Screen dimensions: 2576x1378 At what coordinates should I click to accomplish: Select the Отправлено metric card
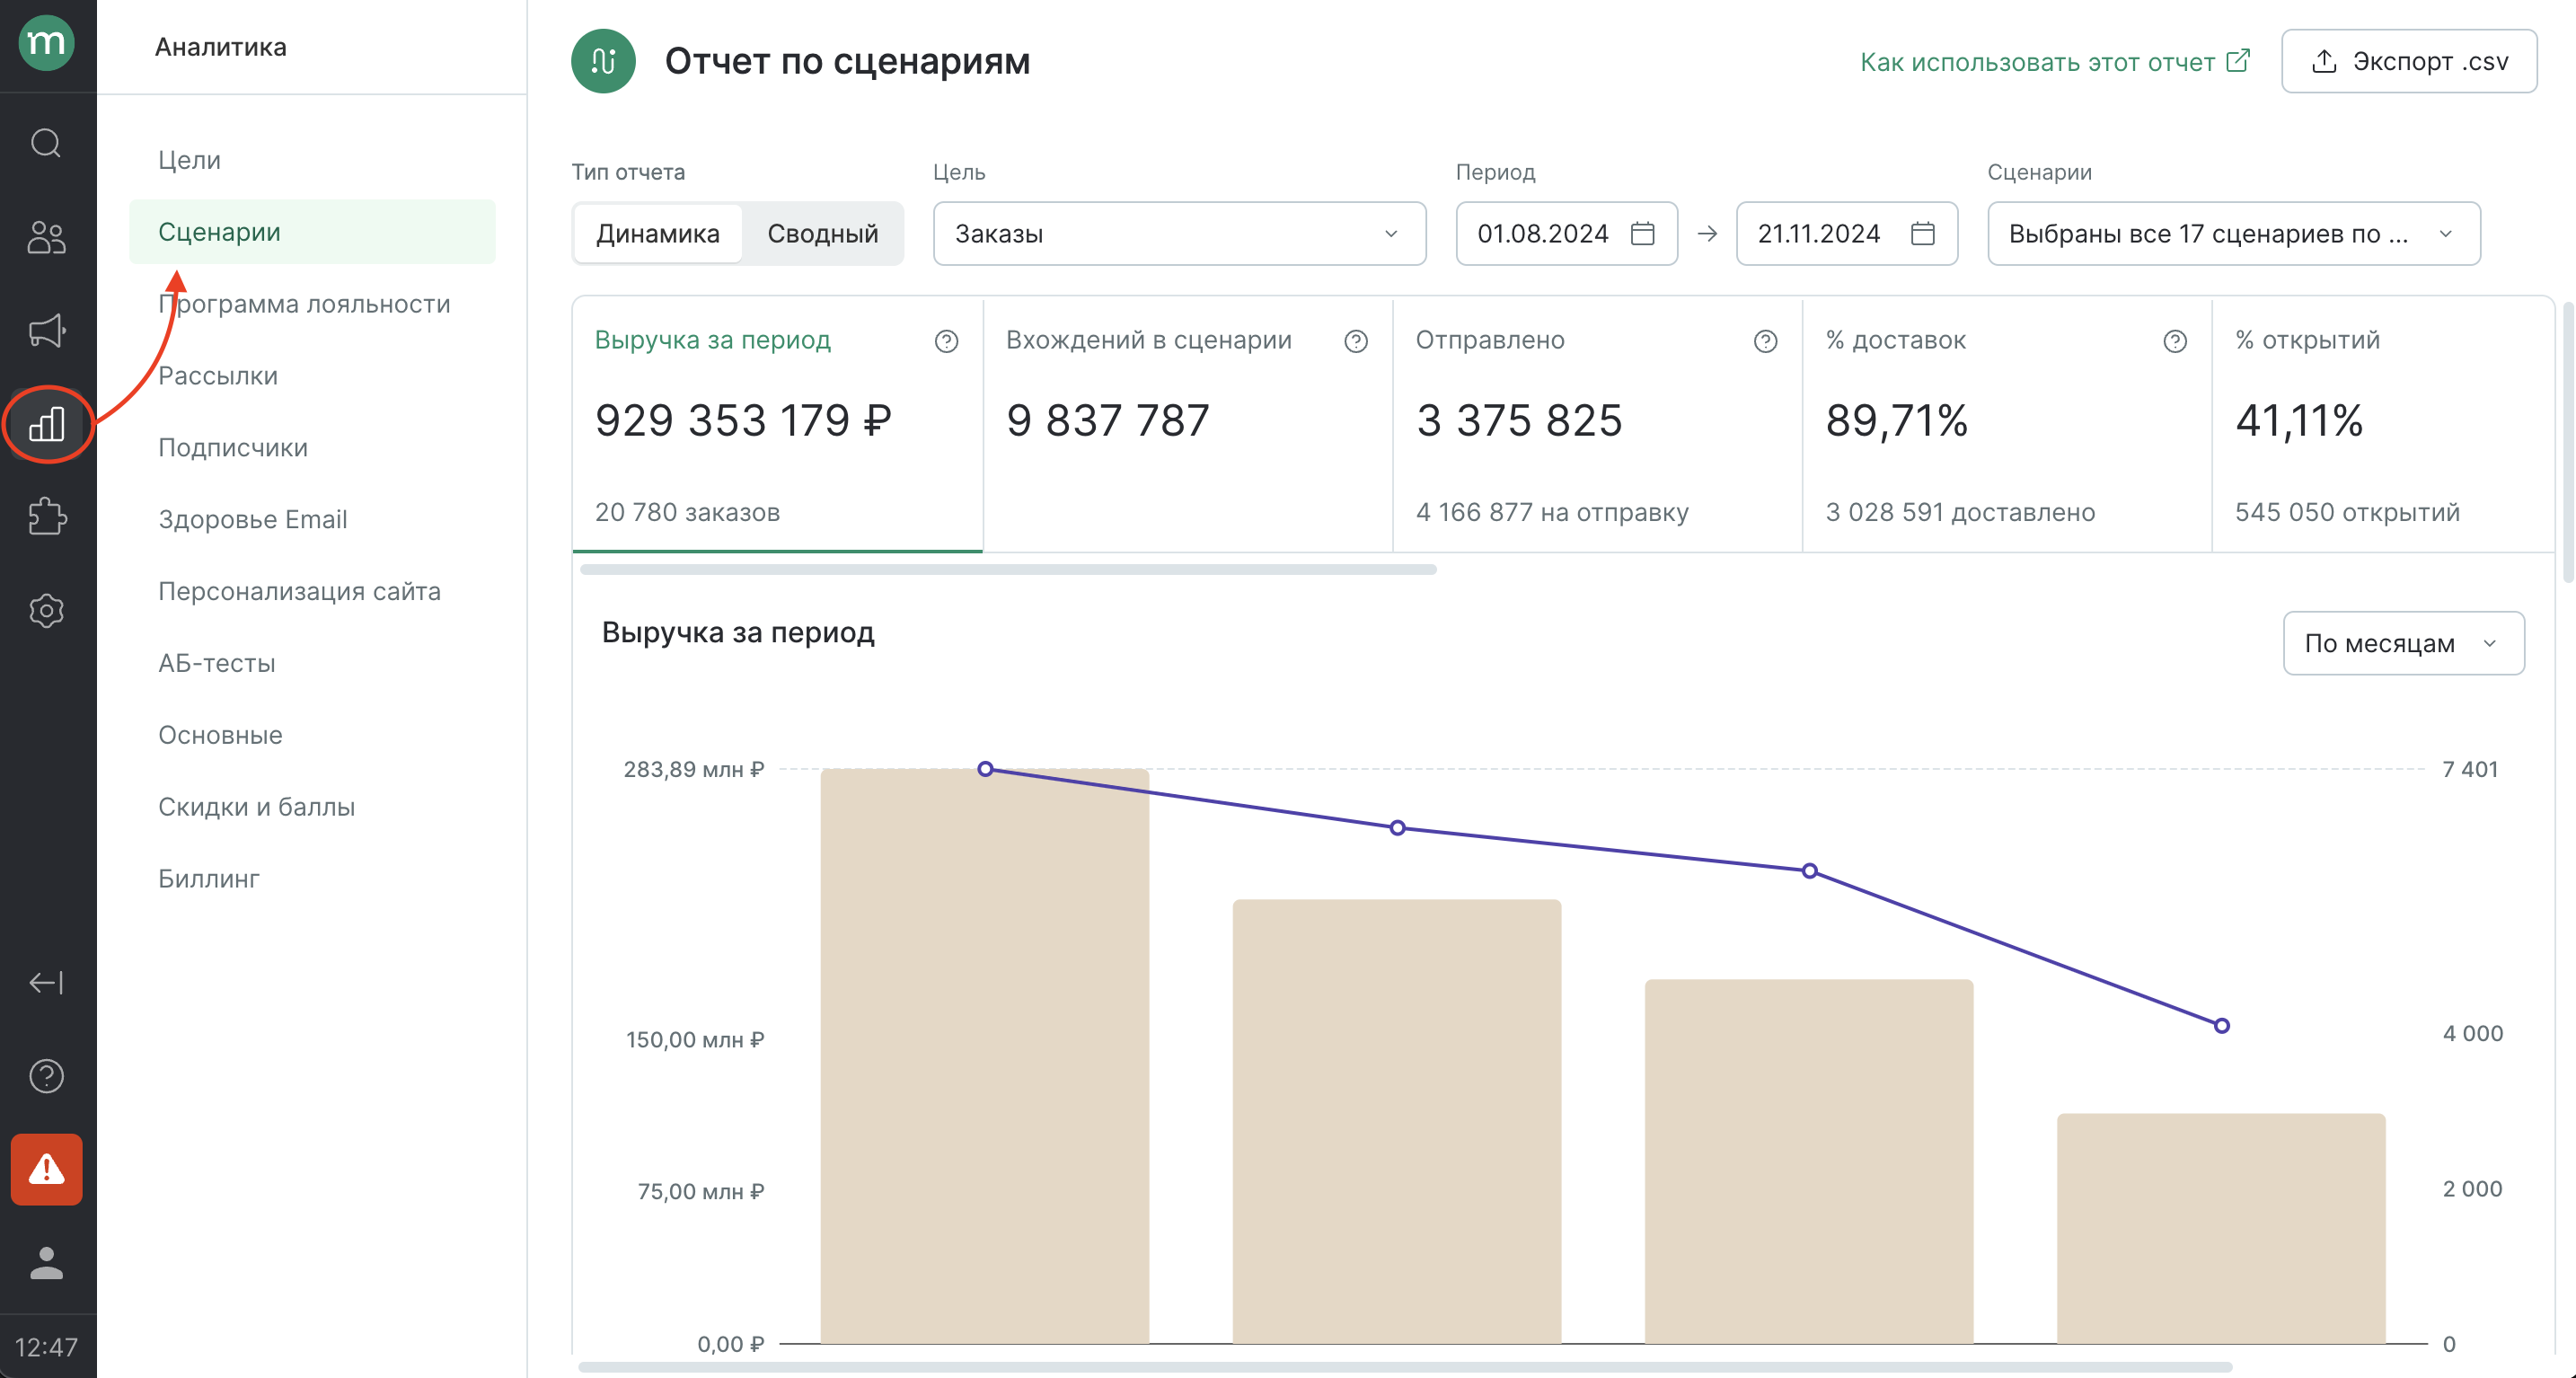coord(1597,425)
